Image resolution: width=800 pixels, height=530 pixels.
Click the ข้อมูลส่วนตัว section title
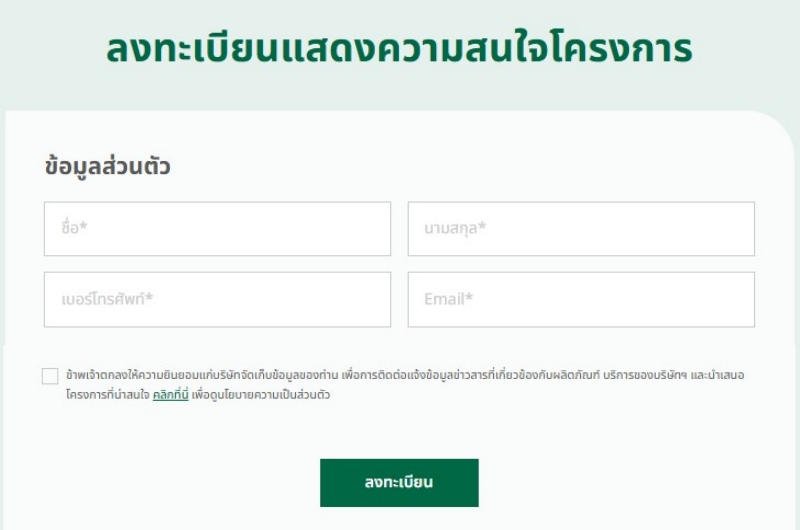[x=107, y=167]
